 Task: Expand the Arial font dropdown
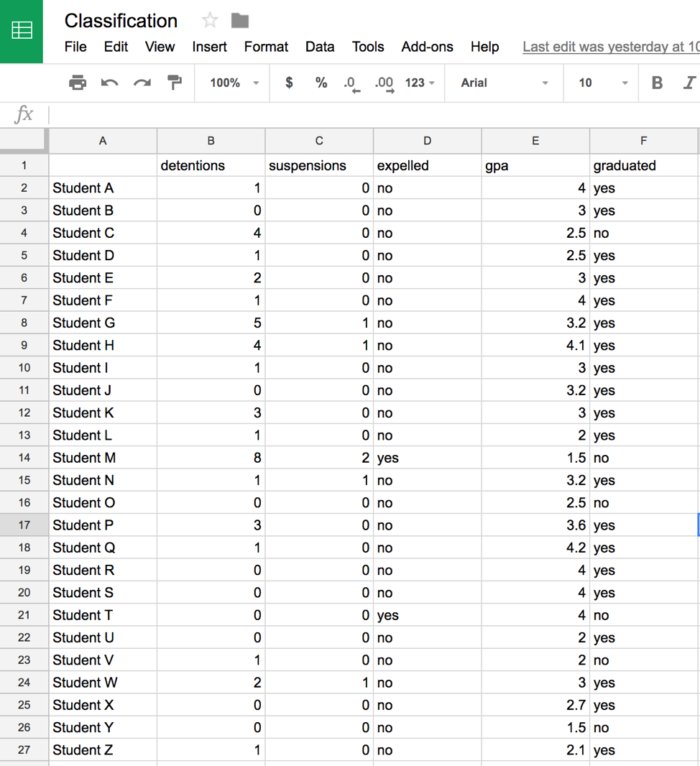pyautogui.click(x=504, y=83)
